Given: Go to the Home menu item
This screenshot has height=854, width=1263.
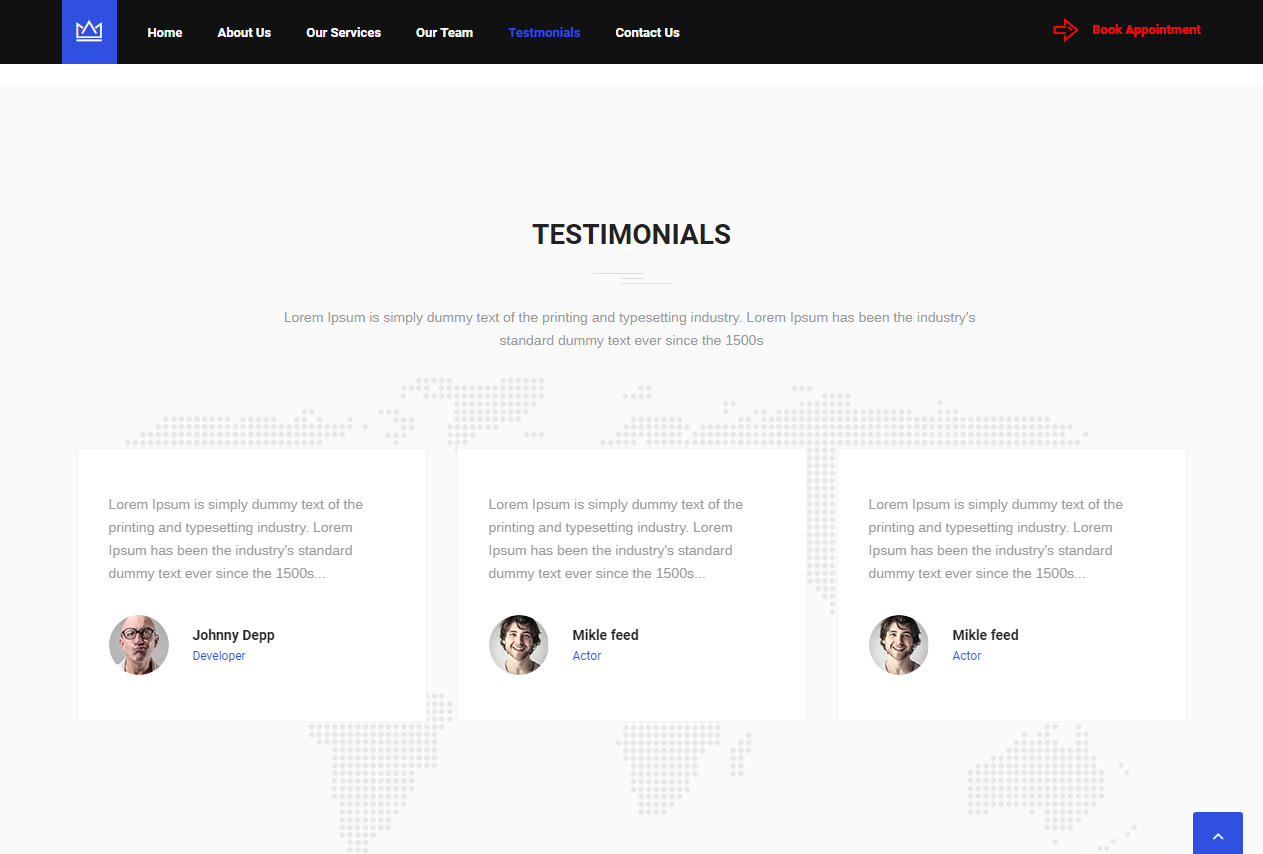Looking at the screenshot, I should click(x=165, y=33).
